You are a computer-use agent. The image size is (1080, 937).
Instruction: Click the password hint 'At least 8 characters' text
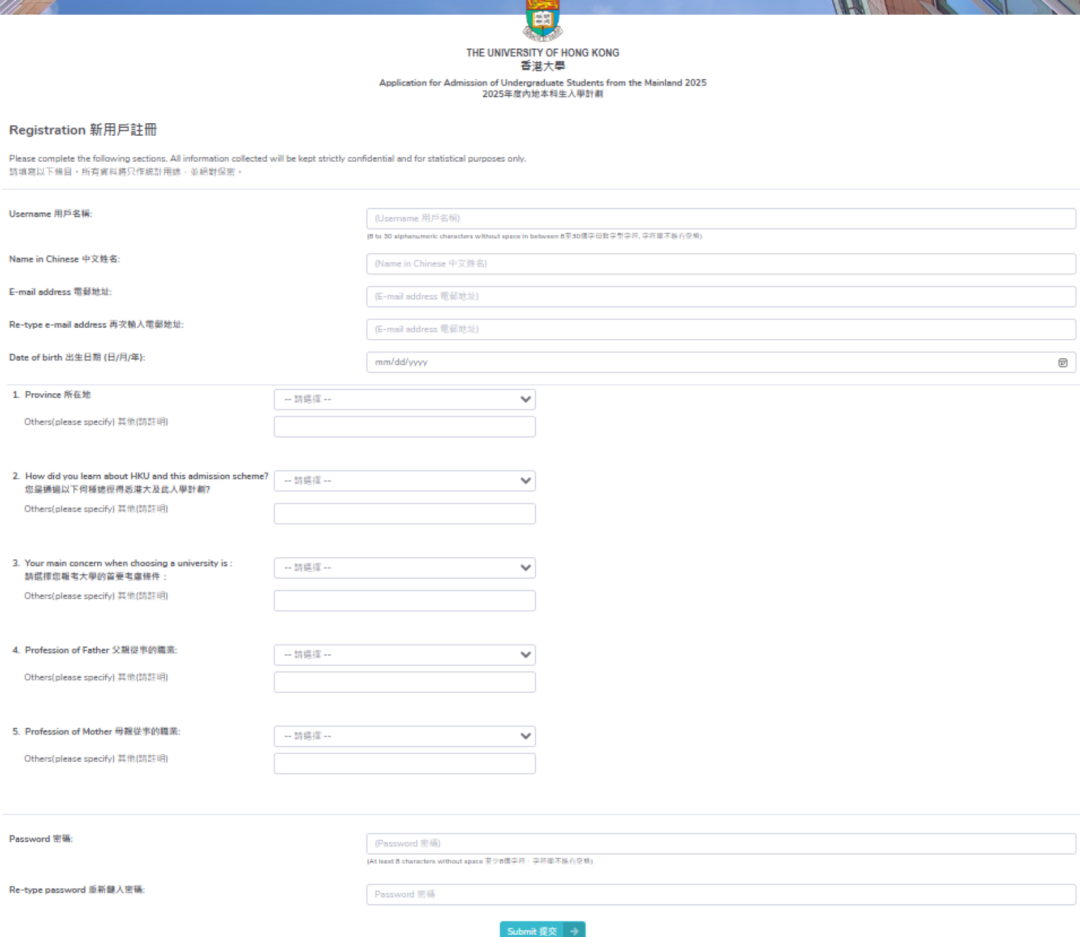coord(479,861)
